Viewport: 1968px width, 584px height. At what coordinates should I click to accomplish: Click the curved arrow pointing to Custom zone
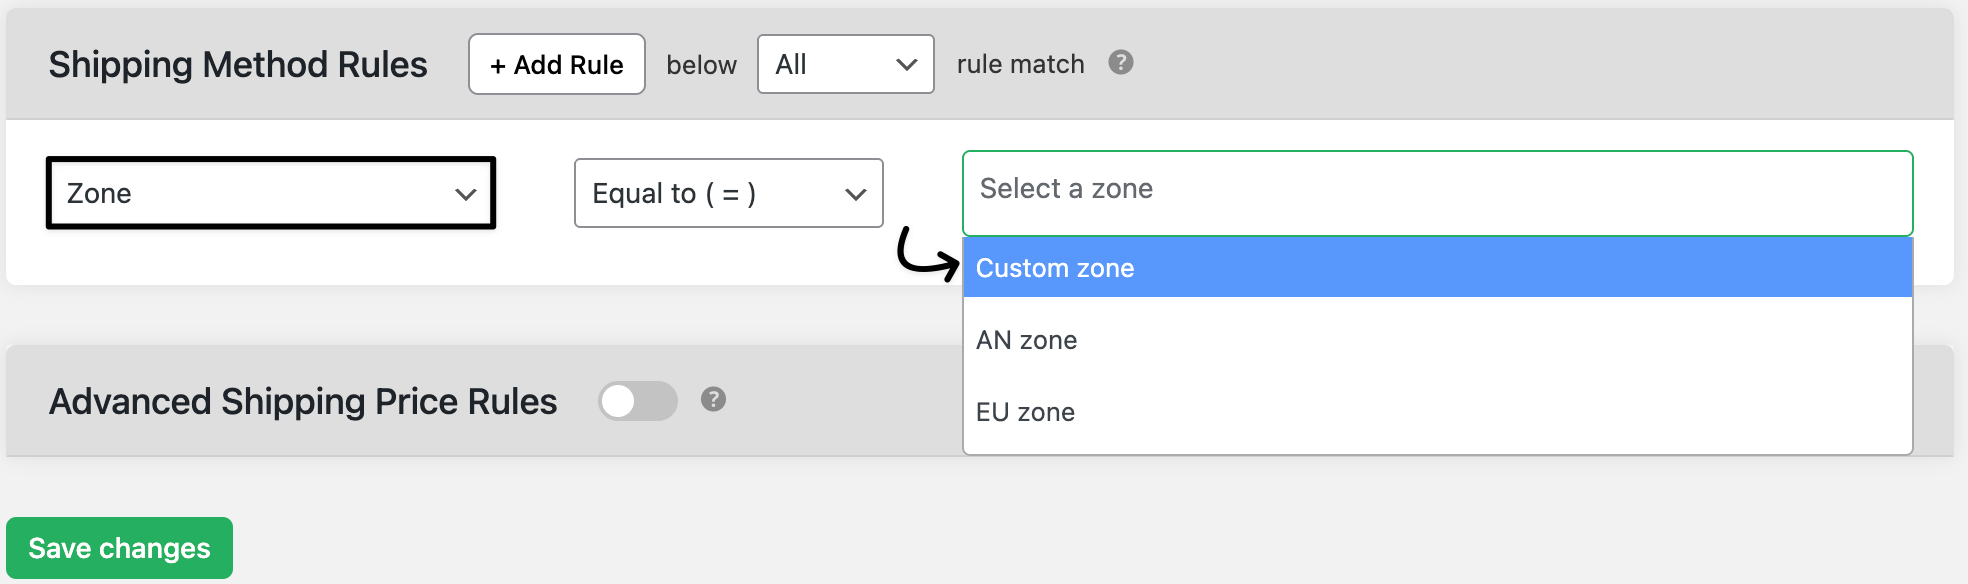click(x=928, y=255)
